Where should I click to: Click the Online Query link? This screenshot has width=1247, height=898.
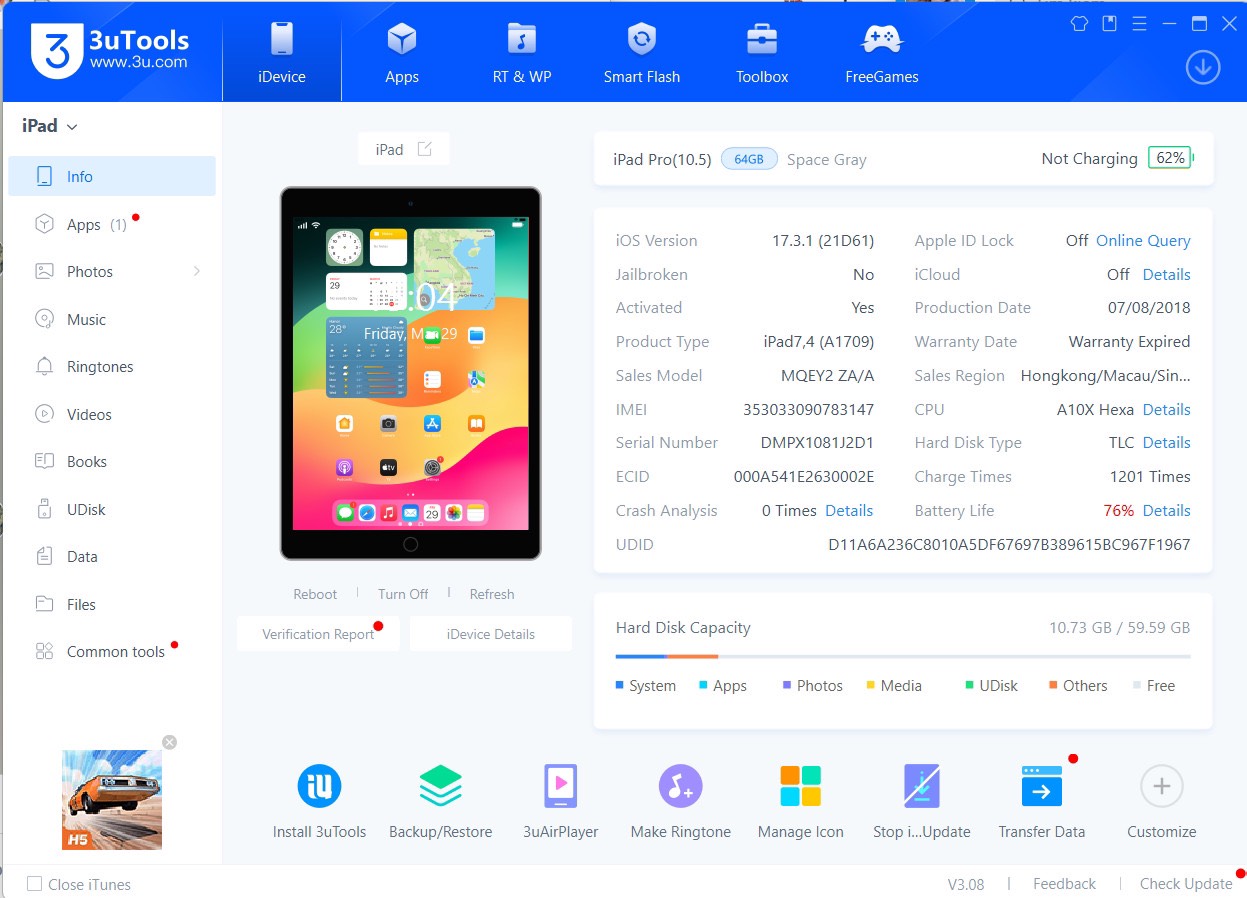click(1143, 241)
